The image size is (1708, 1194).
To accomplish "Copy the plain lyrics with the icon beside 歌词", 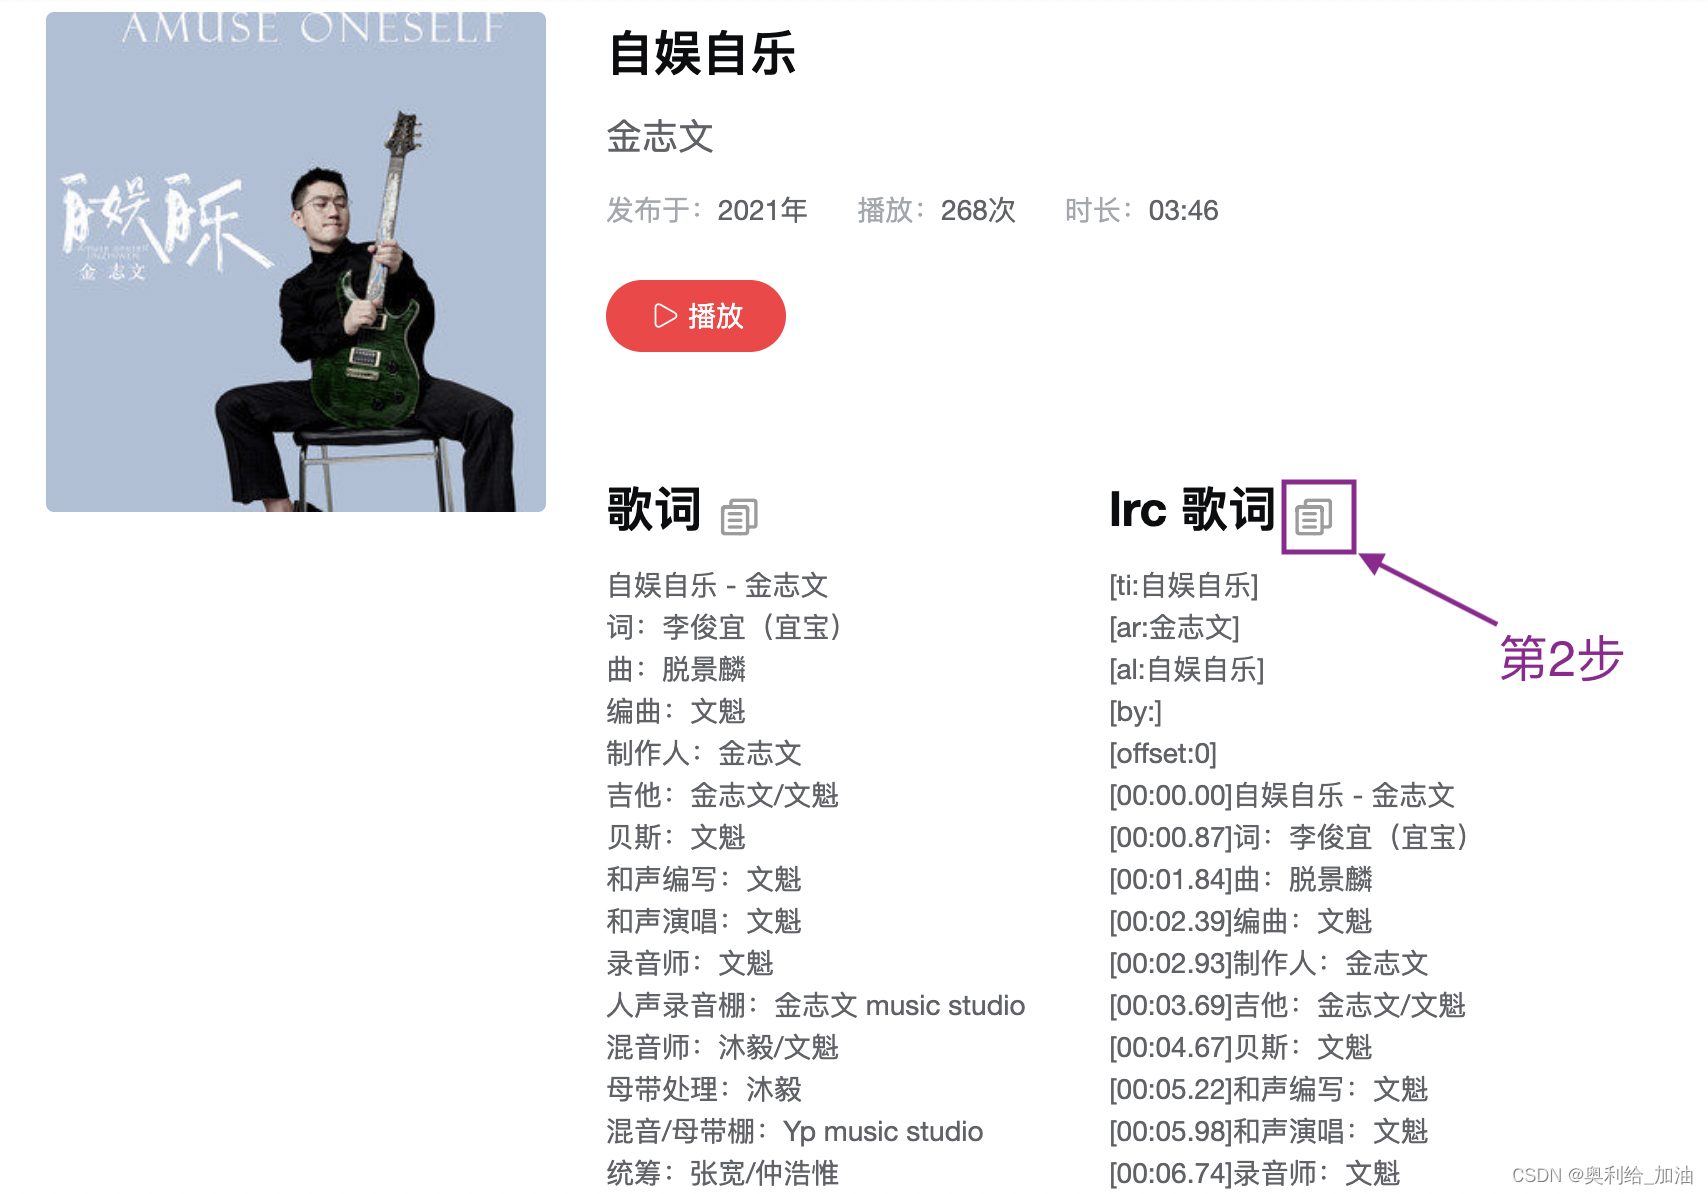I will 739,516.
